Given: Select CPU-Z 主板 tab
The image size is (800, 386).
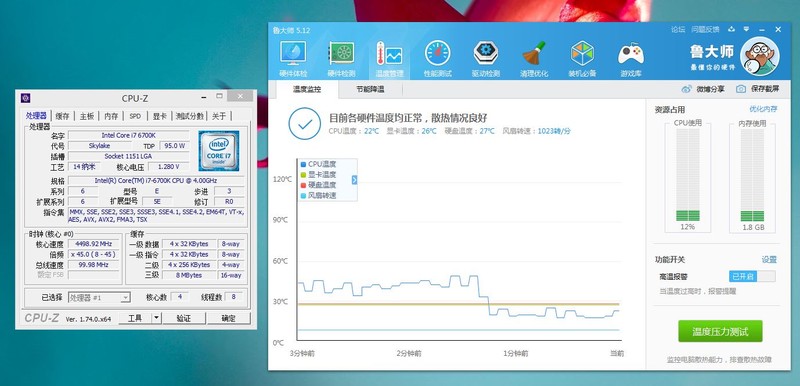Looking at the screenshot, I should [87, 116].
